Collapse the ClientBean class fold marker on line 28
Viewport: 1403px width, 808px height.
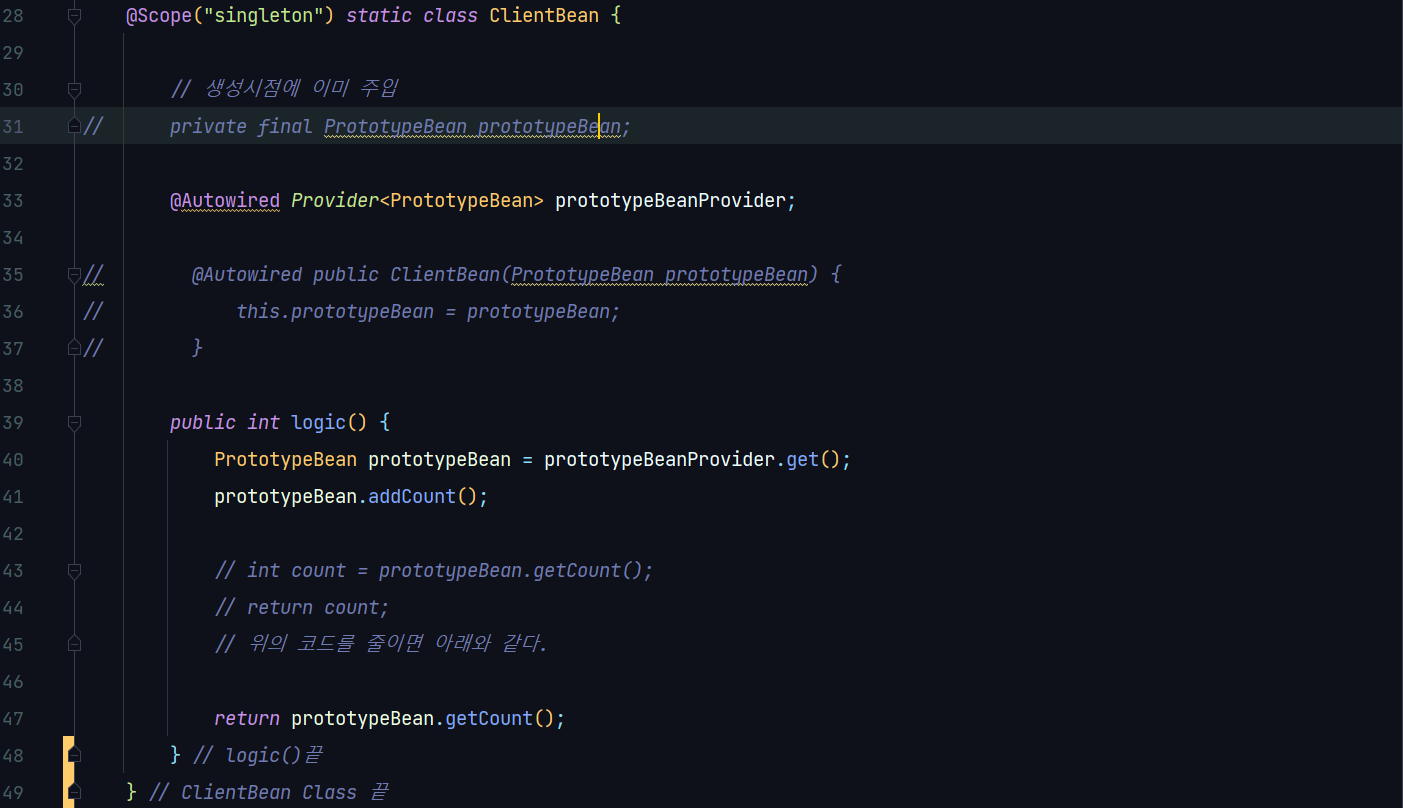[74, 16]
